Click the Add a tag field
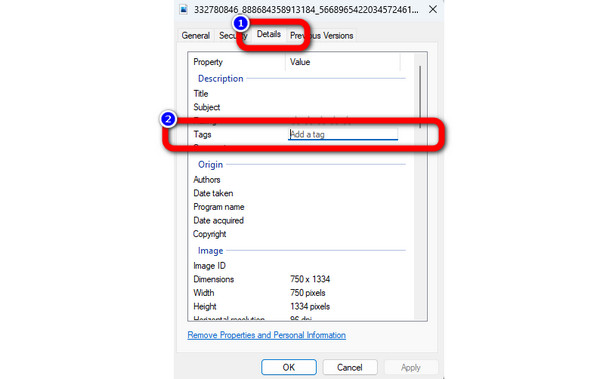Viewport: 600px width, 379px height. [343, 134]
